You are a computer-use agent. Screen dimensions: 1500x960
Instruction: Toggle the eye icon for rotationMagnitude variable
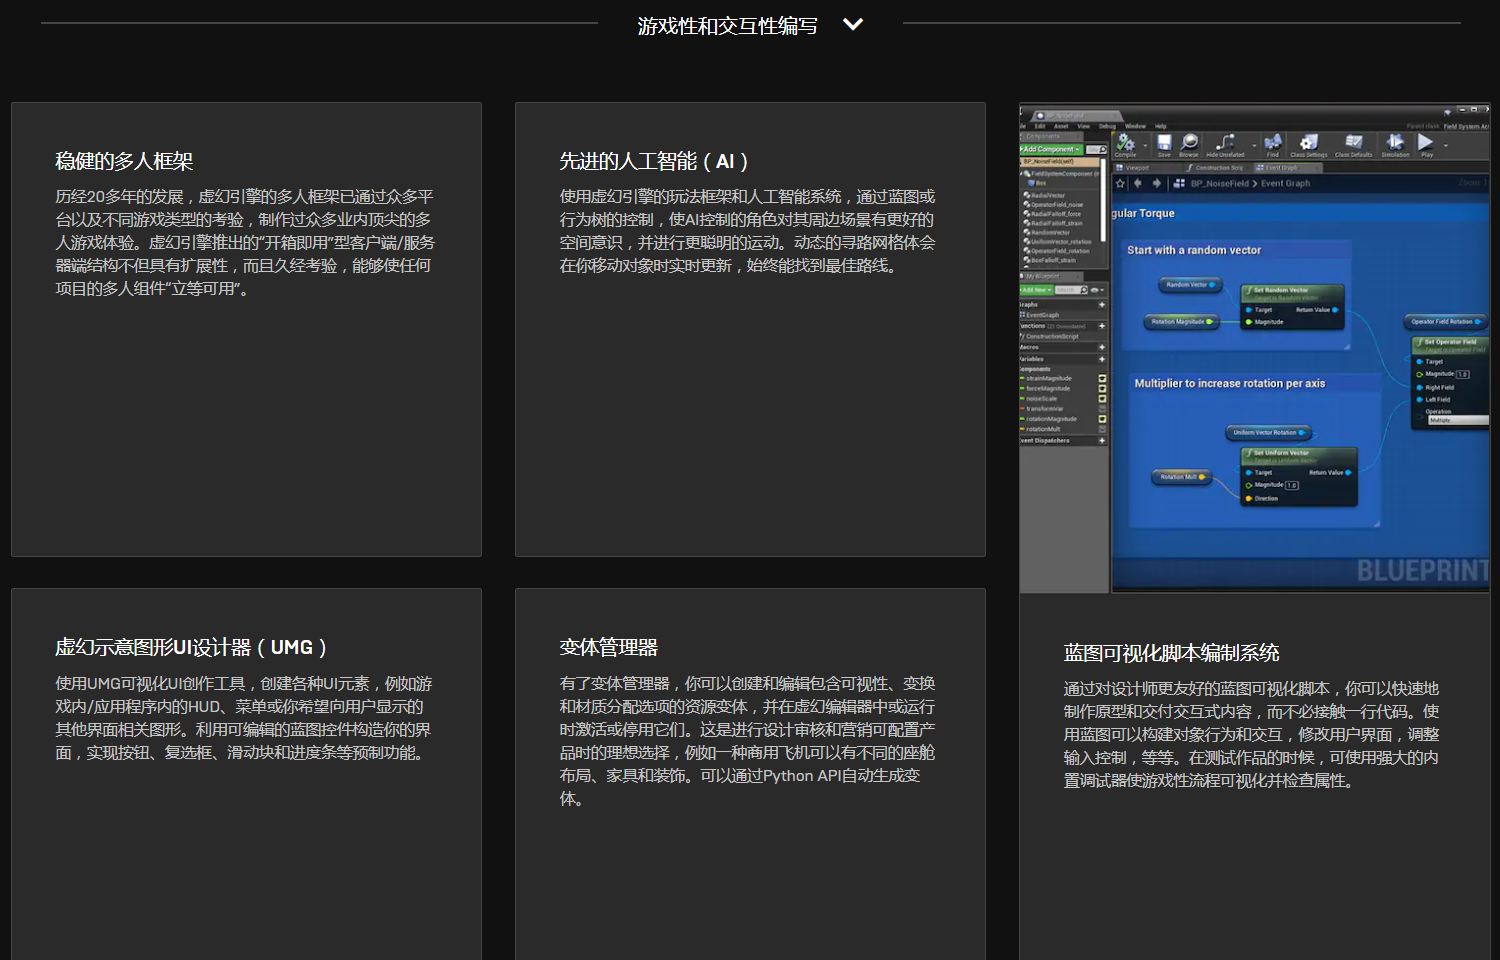1102,419
